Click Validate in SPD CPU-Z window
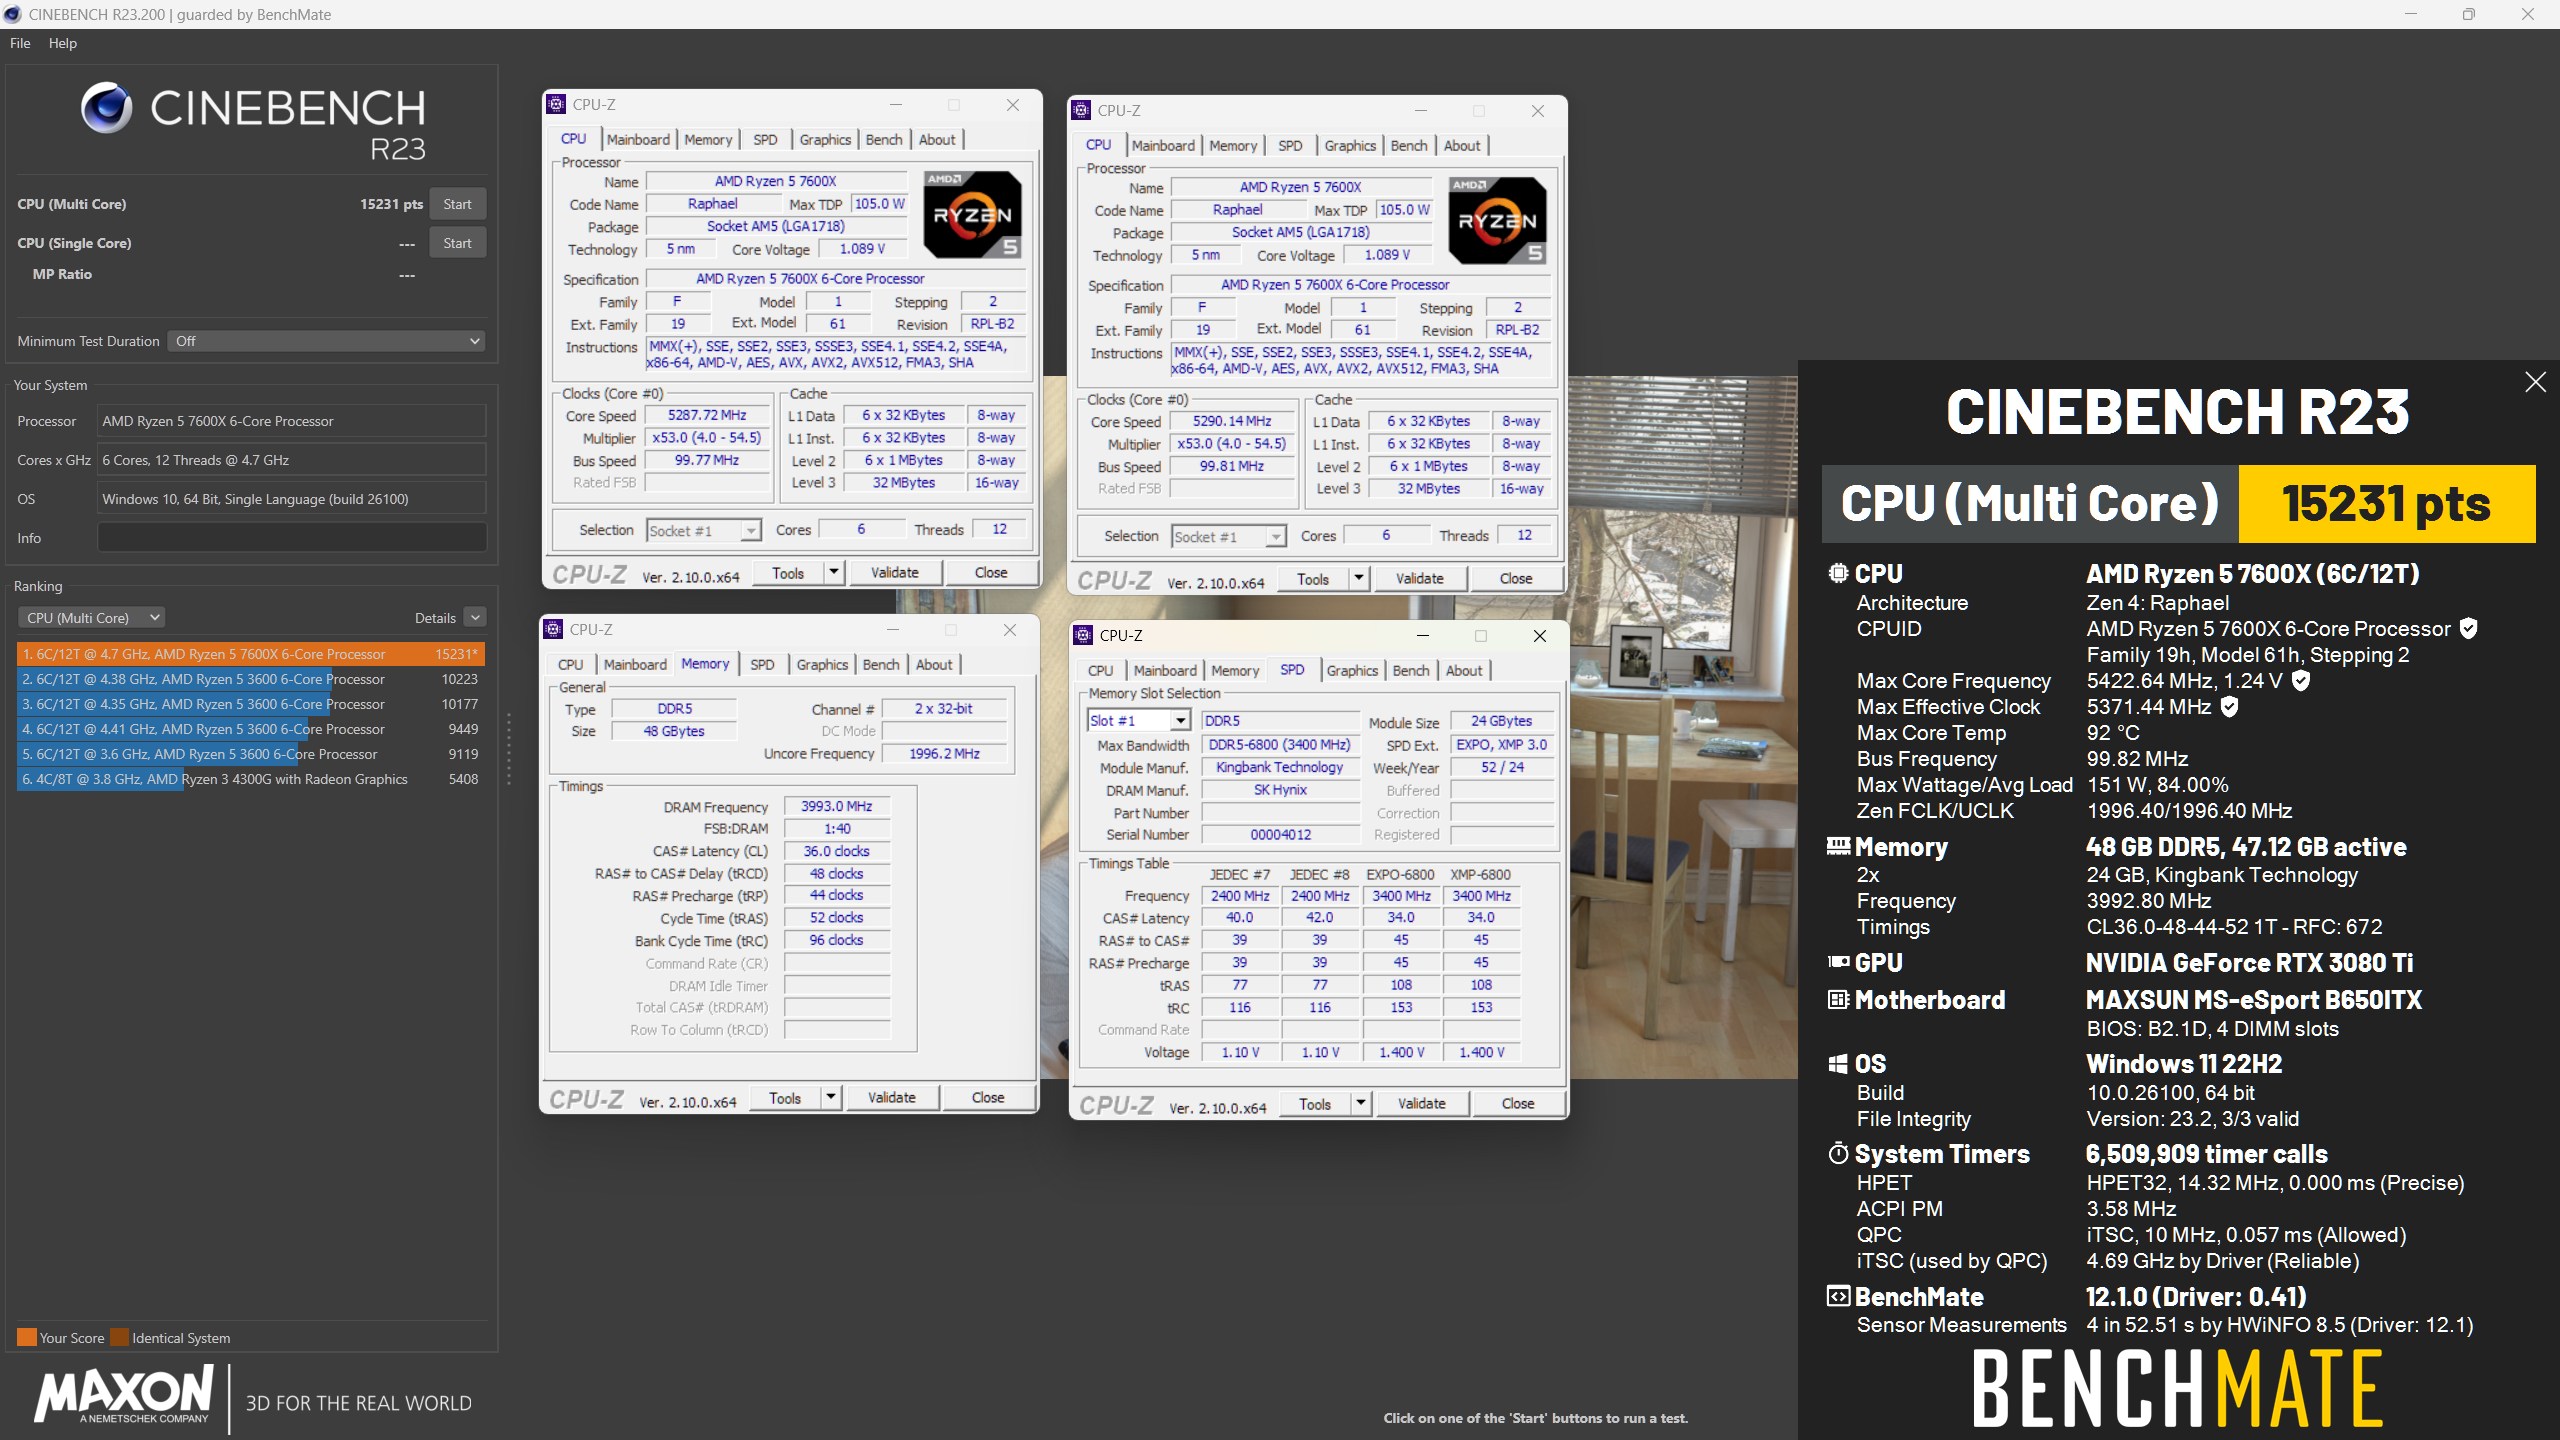 1421,1103
